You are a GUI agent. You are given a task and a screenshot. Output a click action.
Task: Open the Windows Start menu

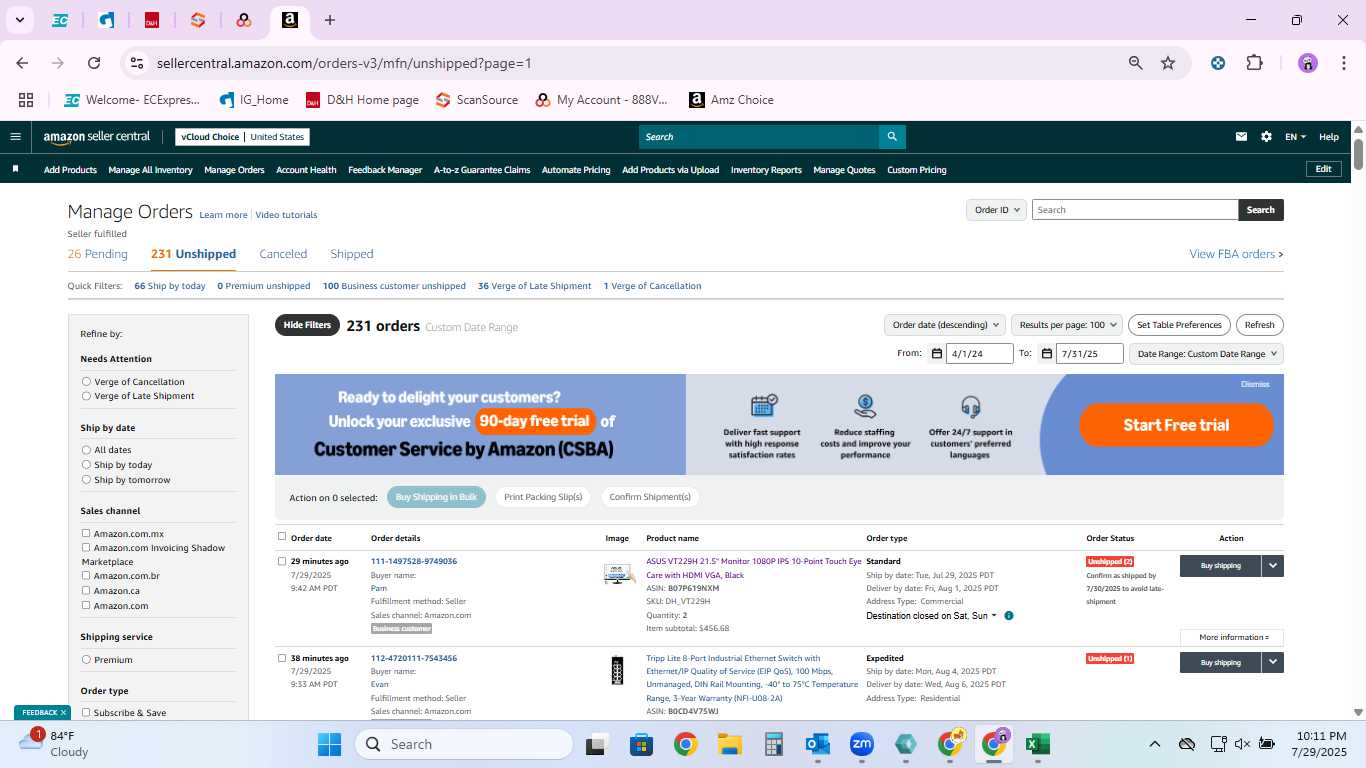click(x=329, y=744)
